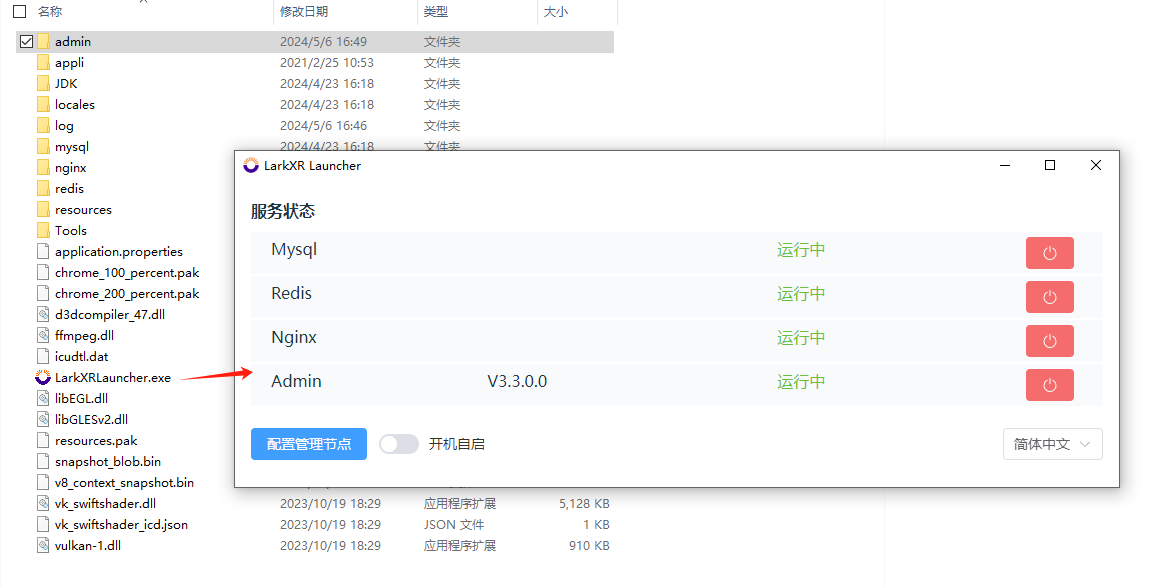The width and height of the screenshot is (1155, 587).
Task: Select the v8_context_snapshot.bin file name
Action: point(124,482)
